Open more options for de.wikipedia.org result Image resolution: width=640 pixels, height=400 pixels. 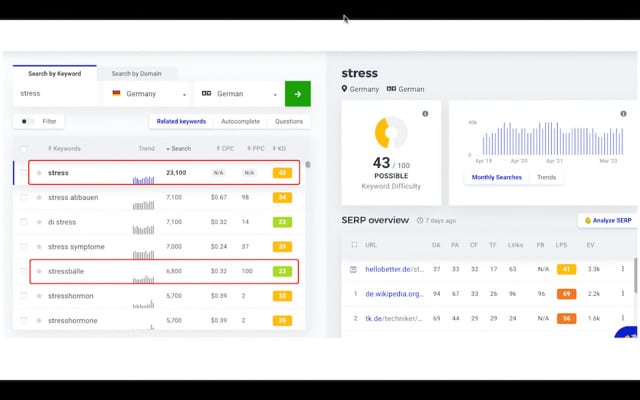[623, 294]
